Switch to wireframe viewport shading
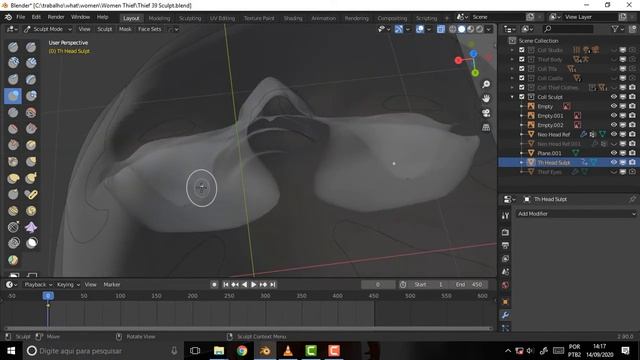 [x=453, y=29]
